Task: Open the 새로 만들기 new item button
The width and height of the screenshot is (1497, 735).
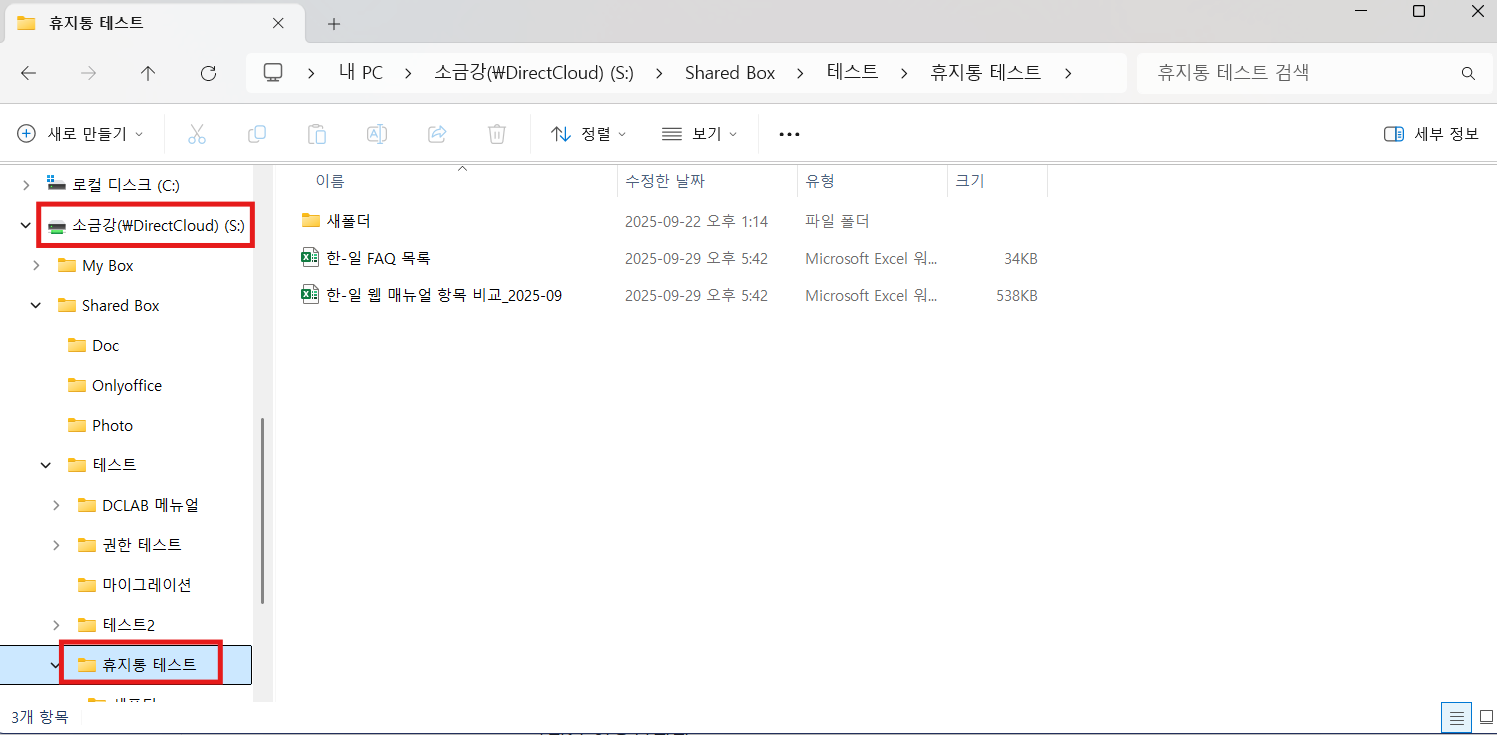Action: [80, 134]
